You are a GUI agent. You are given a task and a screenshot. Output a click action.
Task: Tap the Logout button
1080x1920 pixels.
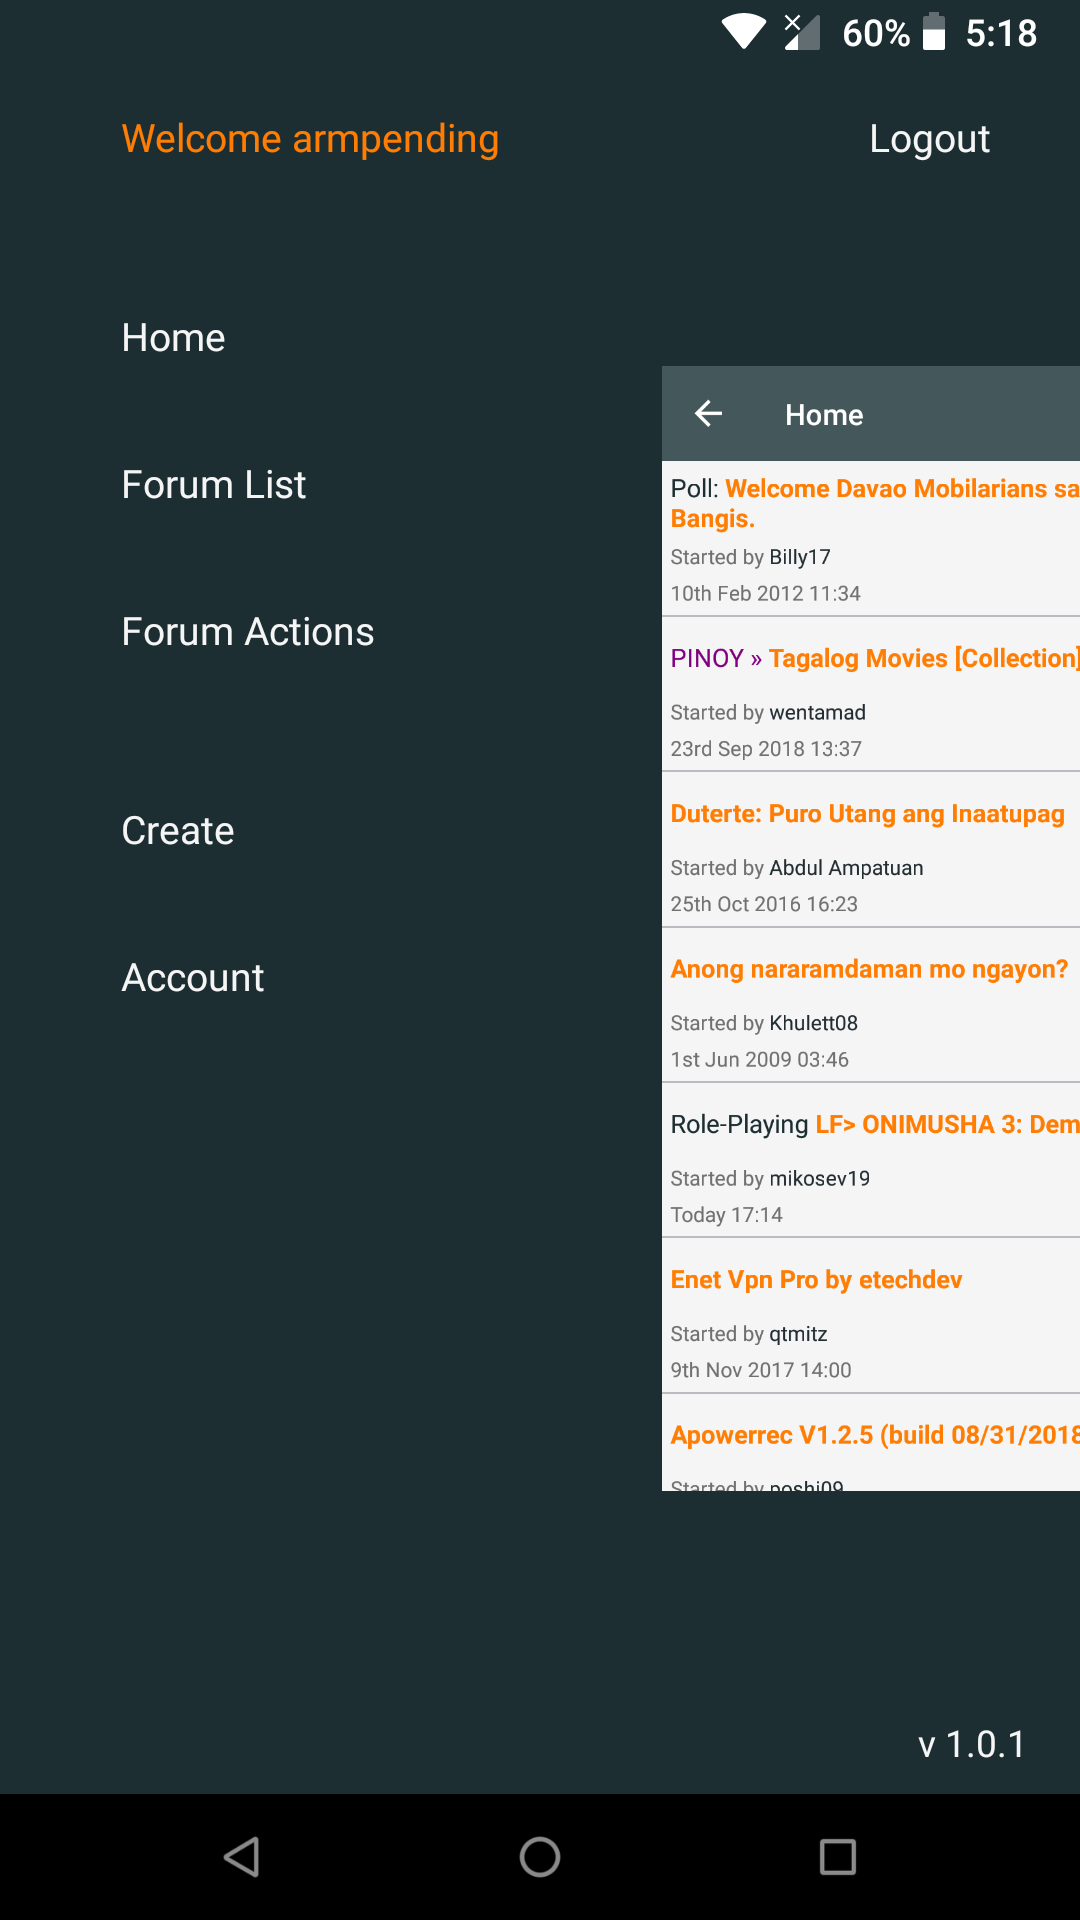[x=929, y=139]
